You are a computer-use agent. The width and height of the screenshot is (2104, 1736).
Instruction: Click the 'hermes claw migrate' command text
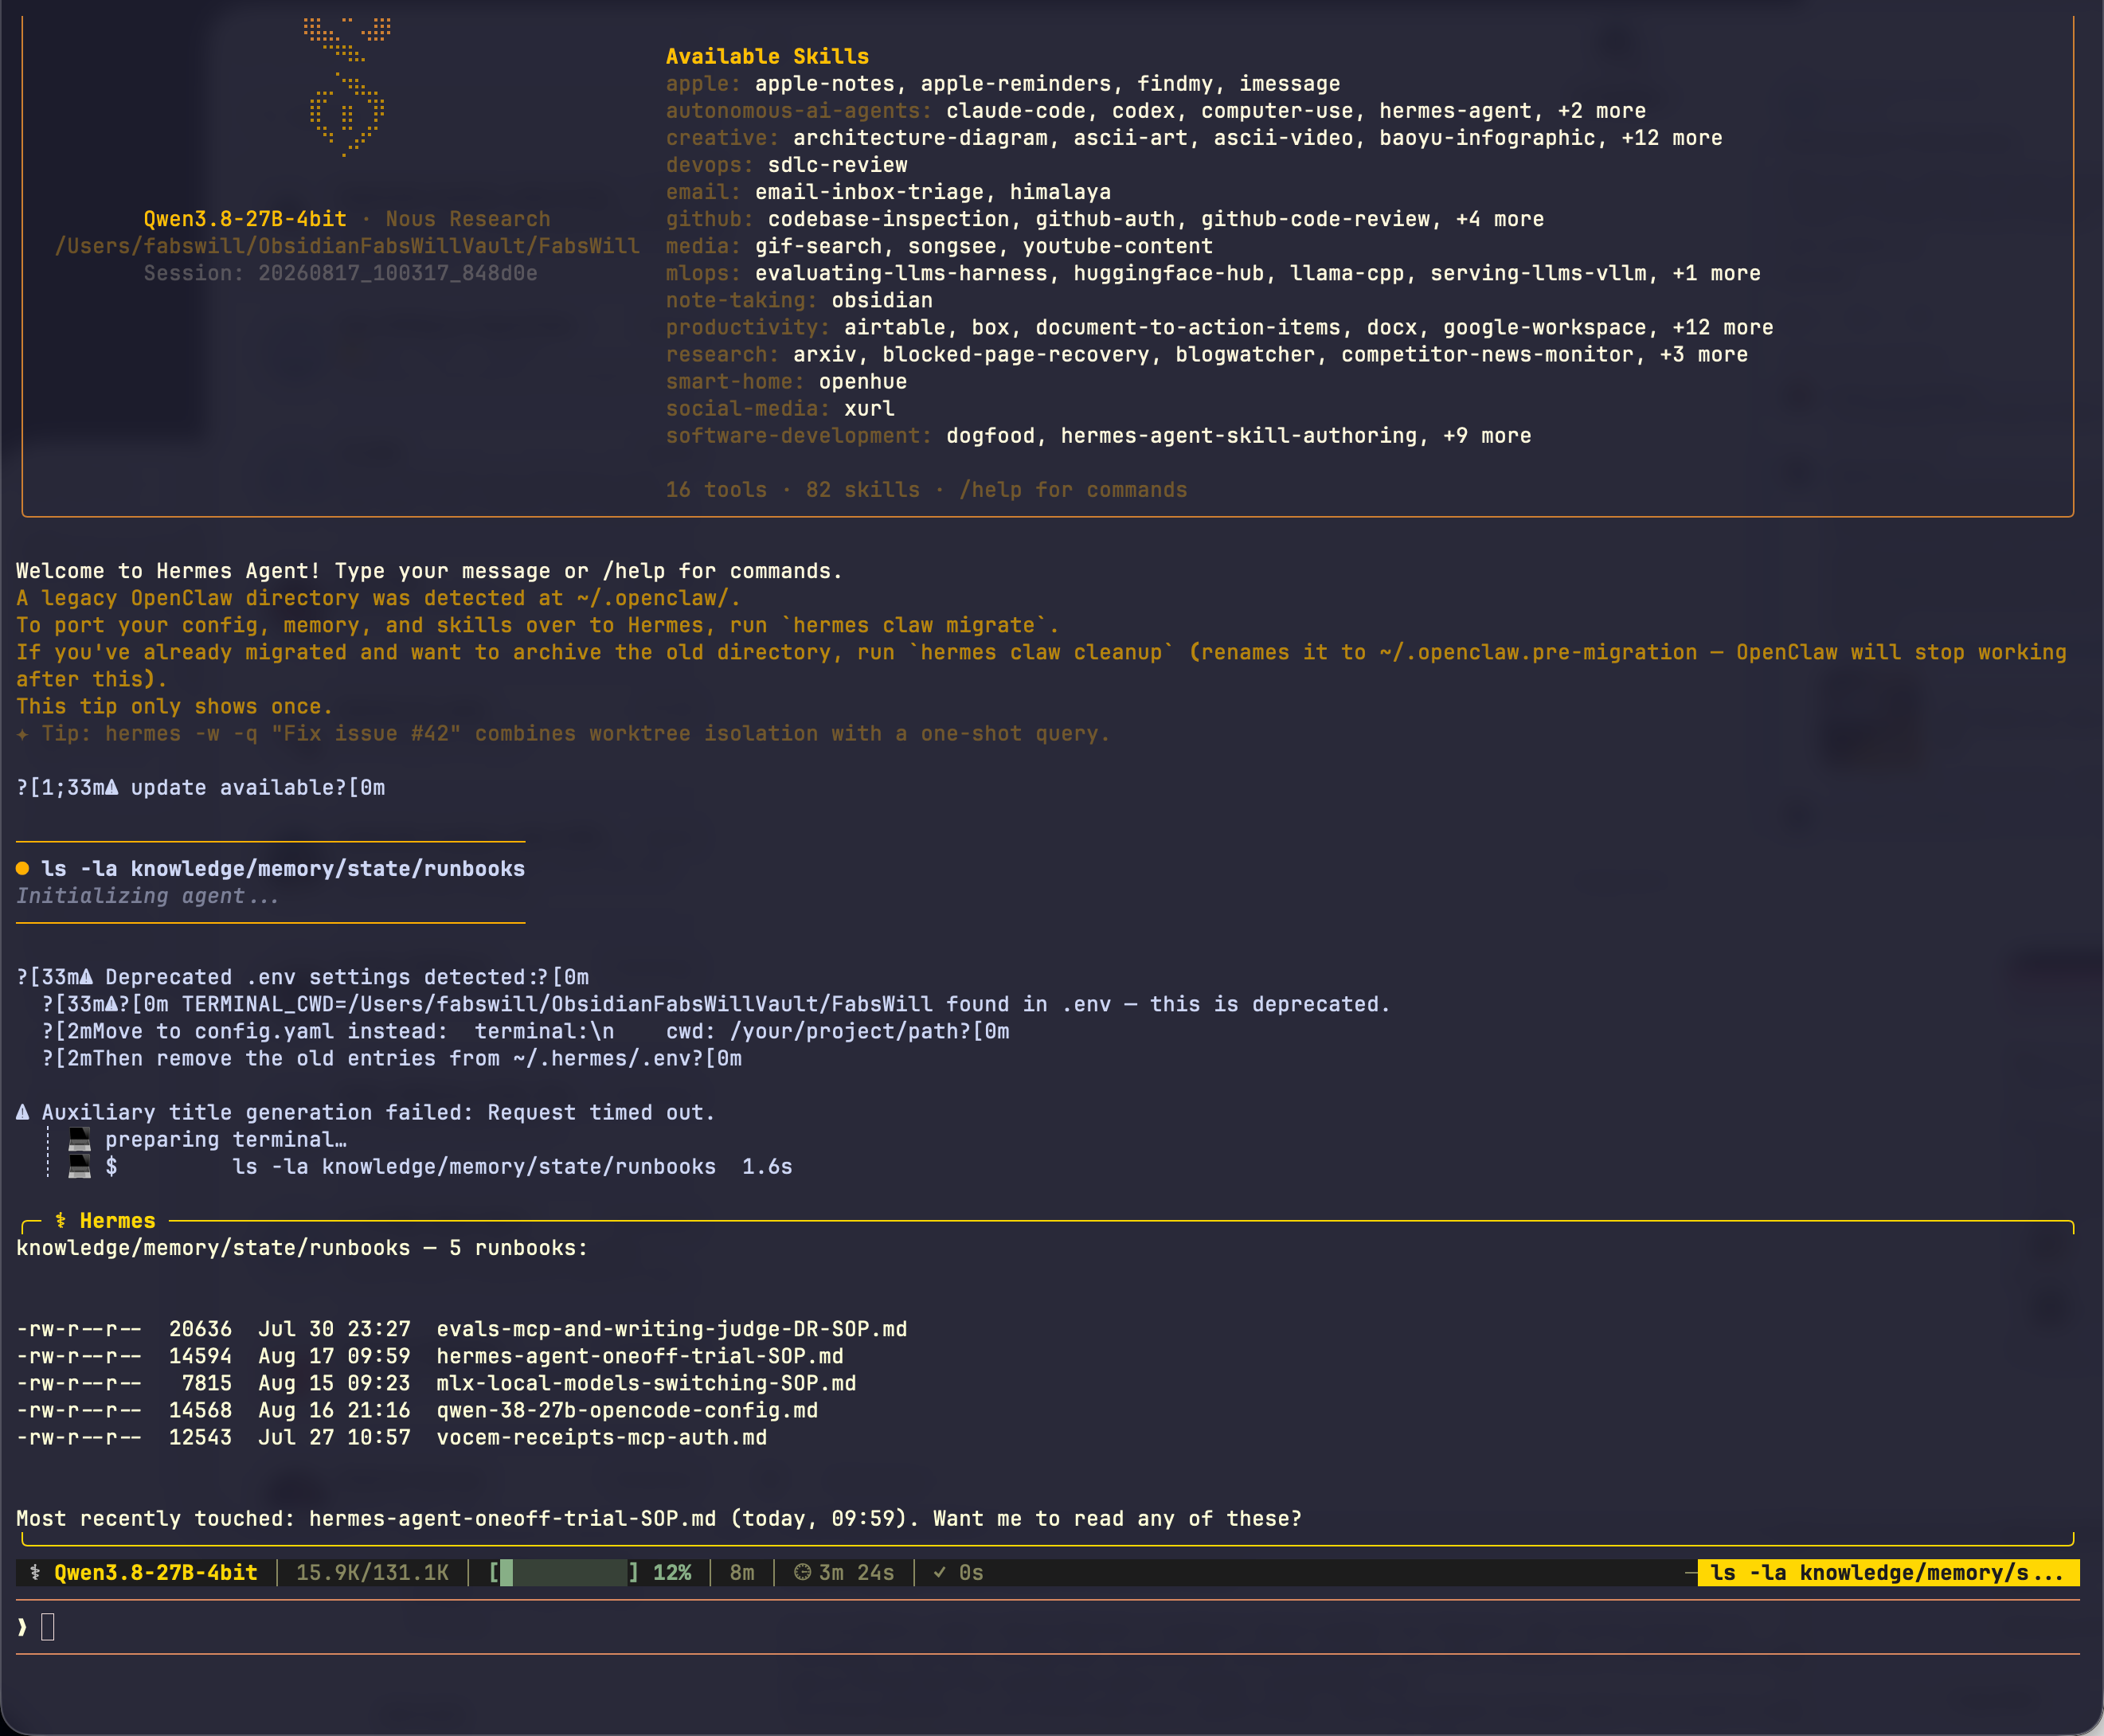[x=915, y=624]
